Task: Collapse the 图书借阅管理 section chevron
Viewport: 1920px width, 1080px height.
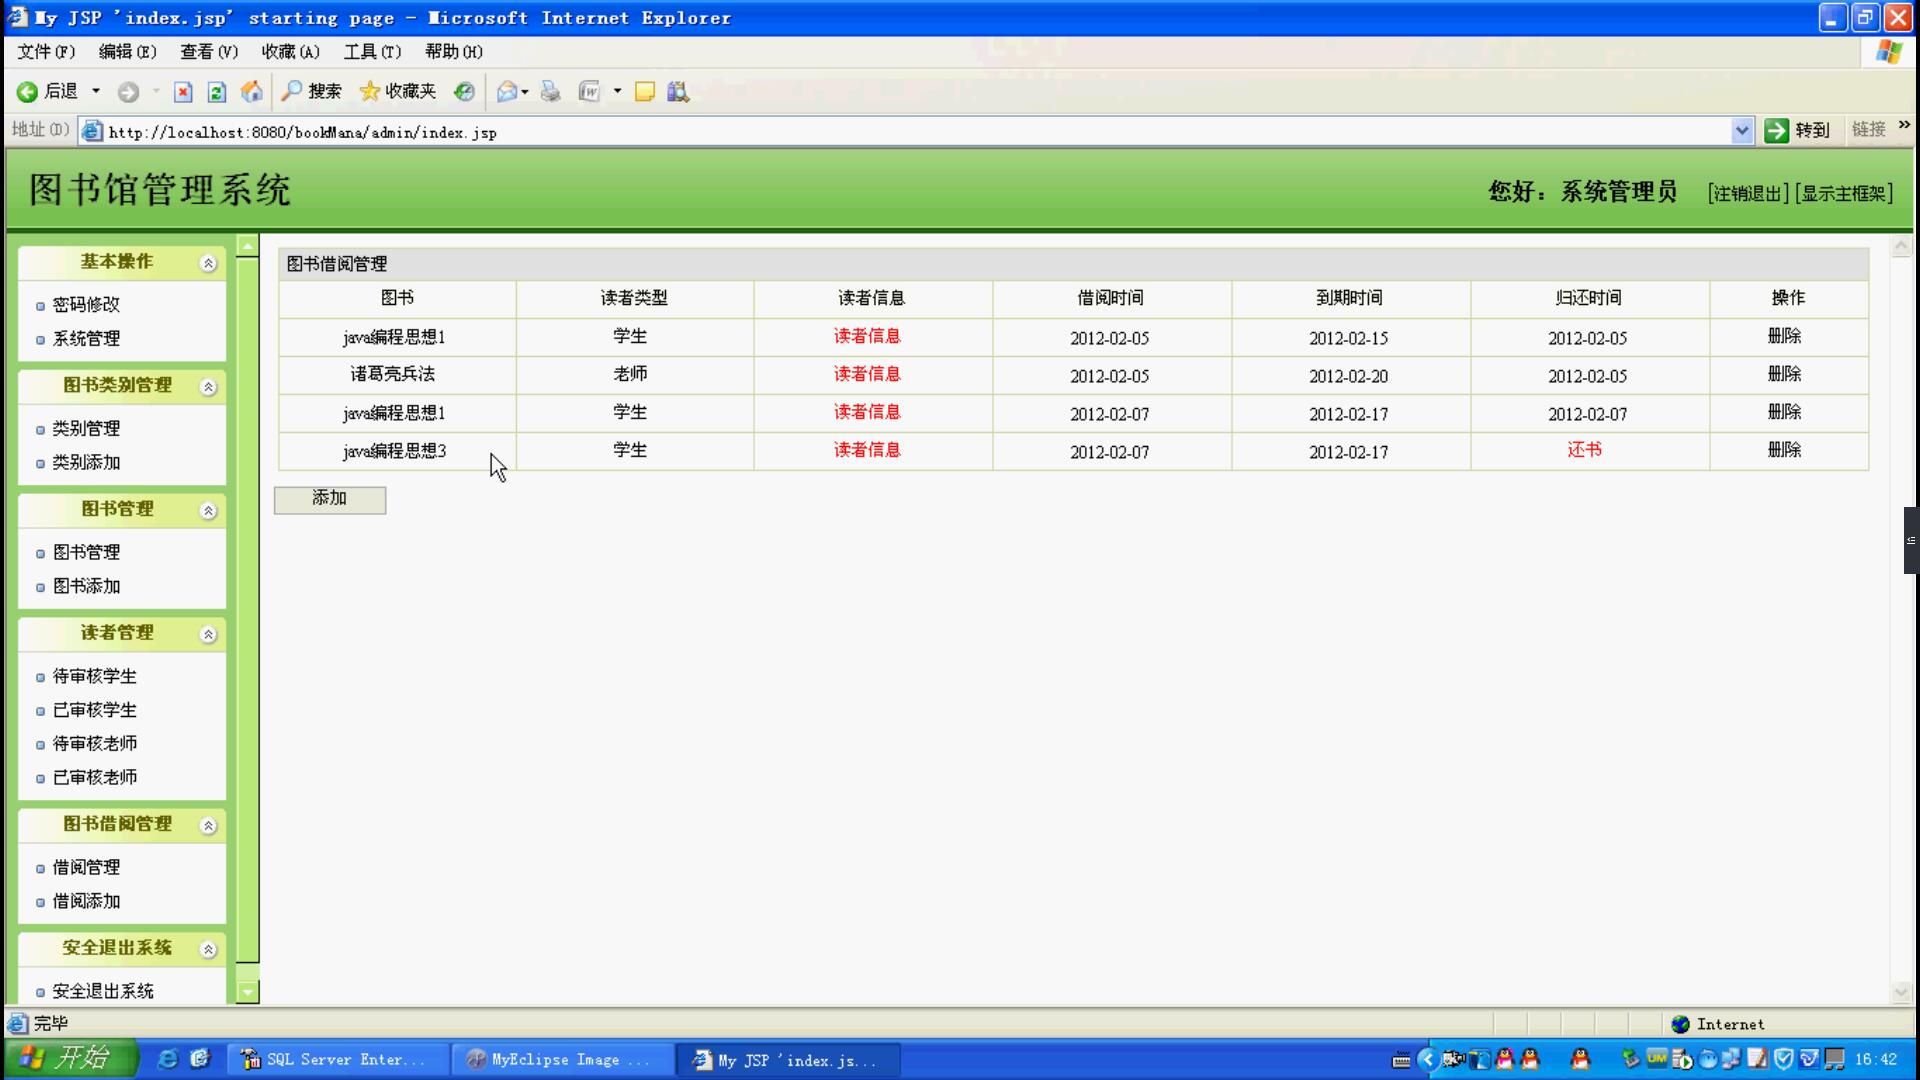Action: pyautogui.click(x=208, y=826)
